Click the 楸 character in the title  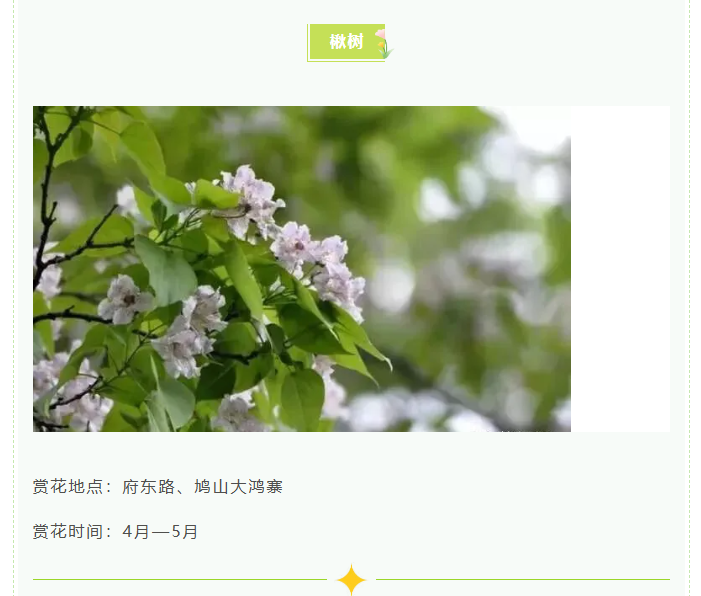tap(338, 42)
